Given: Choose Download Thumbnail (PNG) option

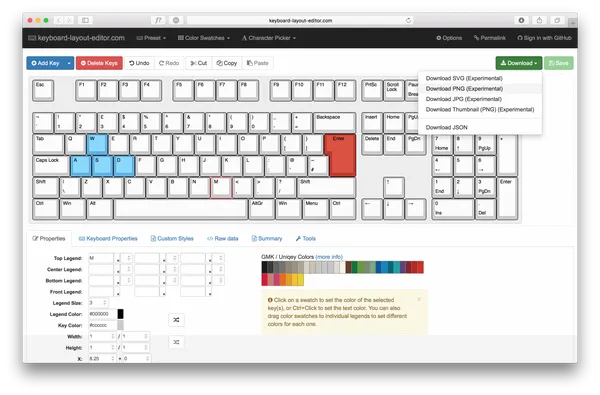Looking at the screenshot, I should [x=480, y=109].
